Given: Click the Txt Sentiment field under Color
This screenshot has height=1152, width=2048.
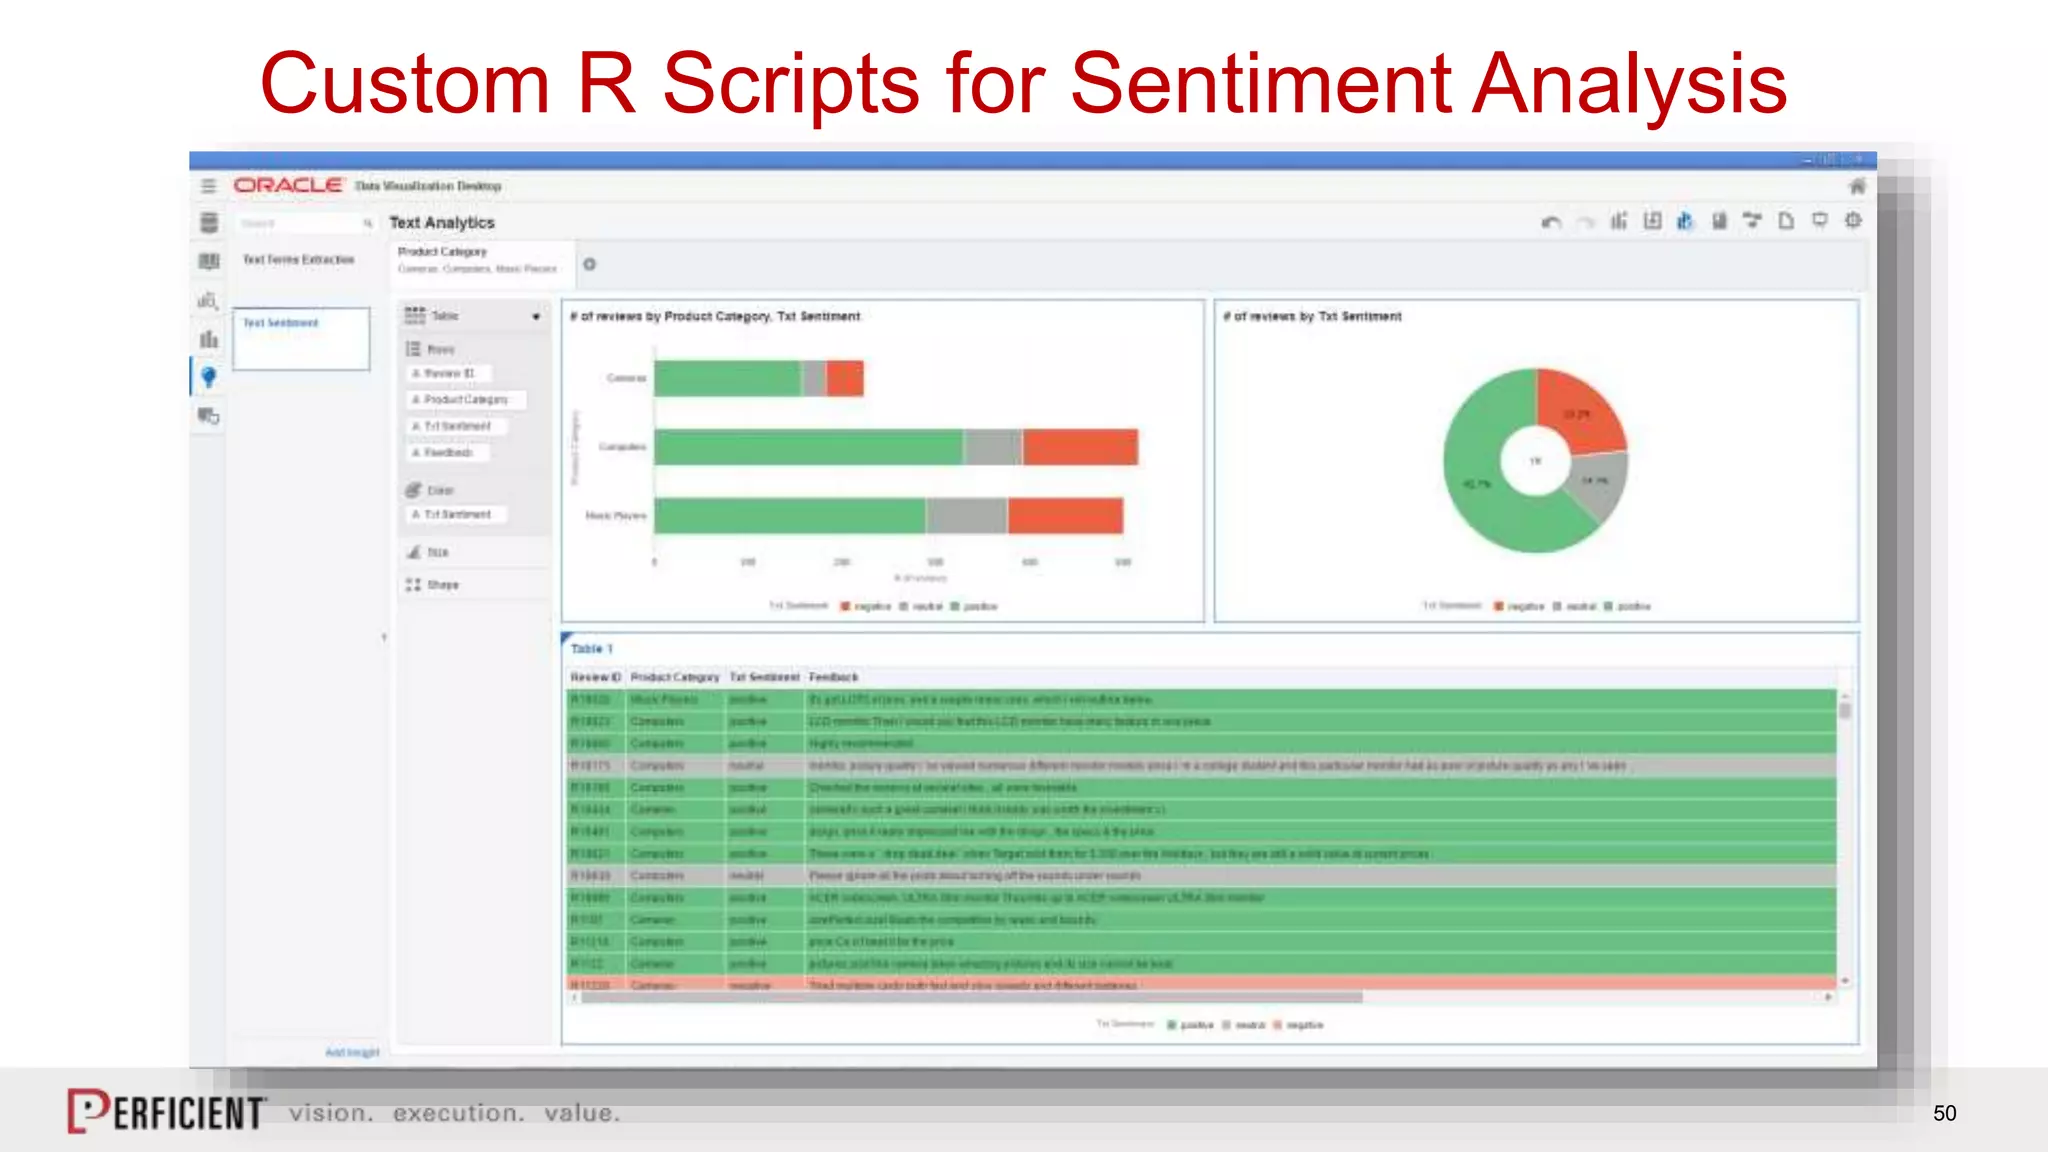Looking at the screenshot, I should click(455, 515).
